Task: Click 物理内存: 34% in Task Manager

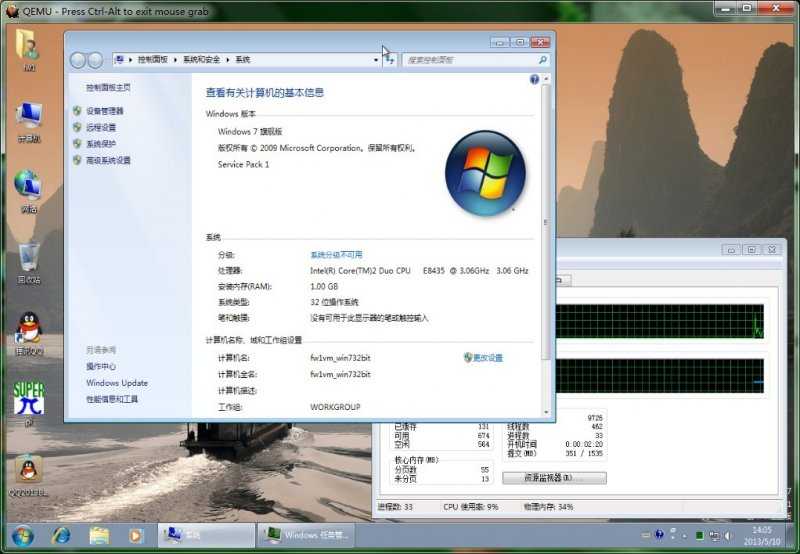Action: pos(548,507)
